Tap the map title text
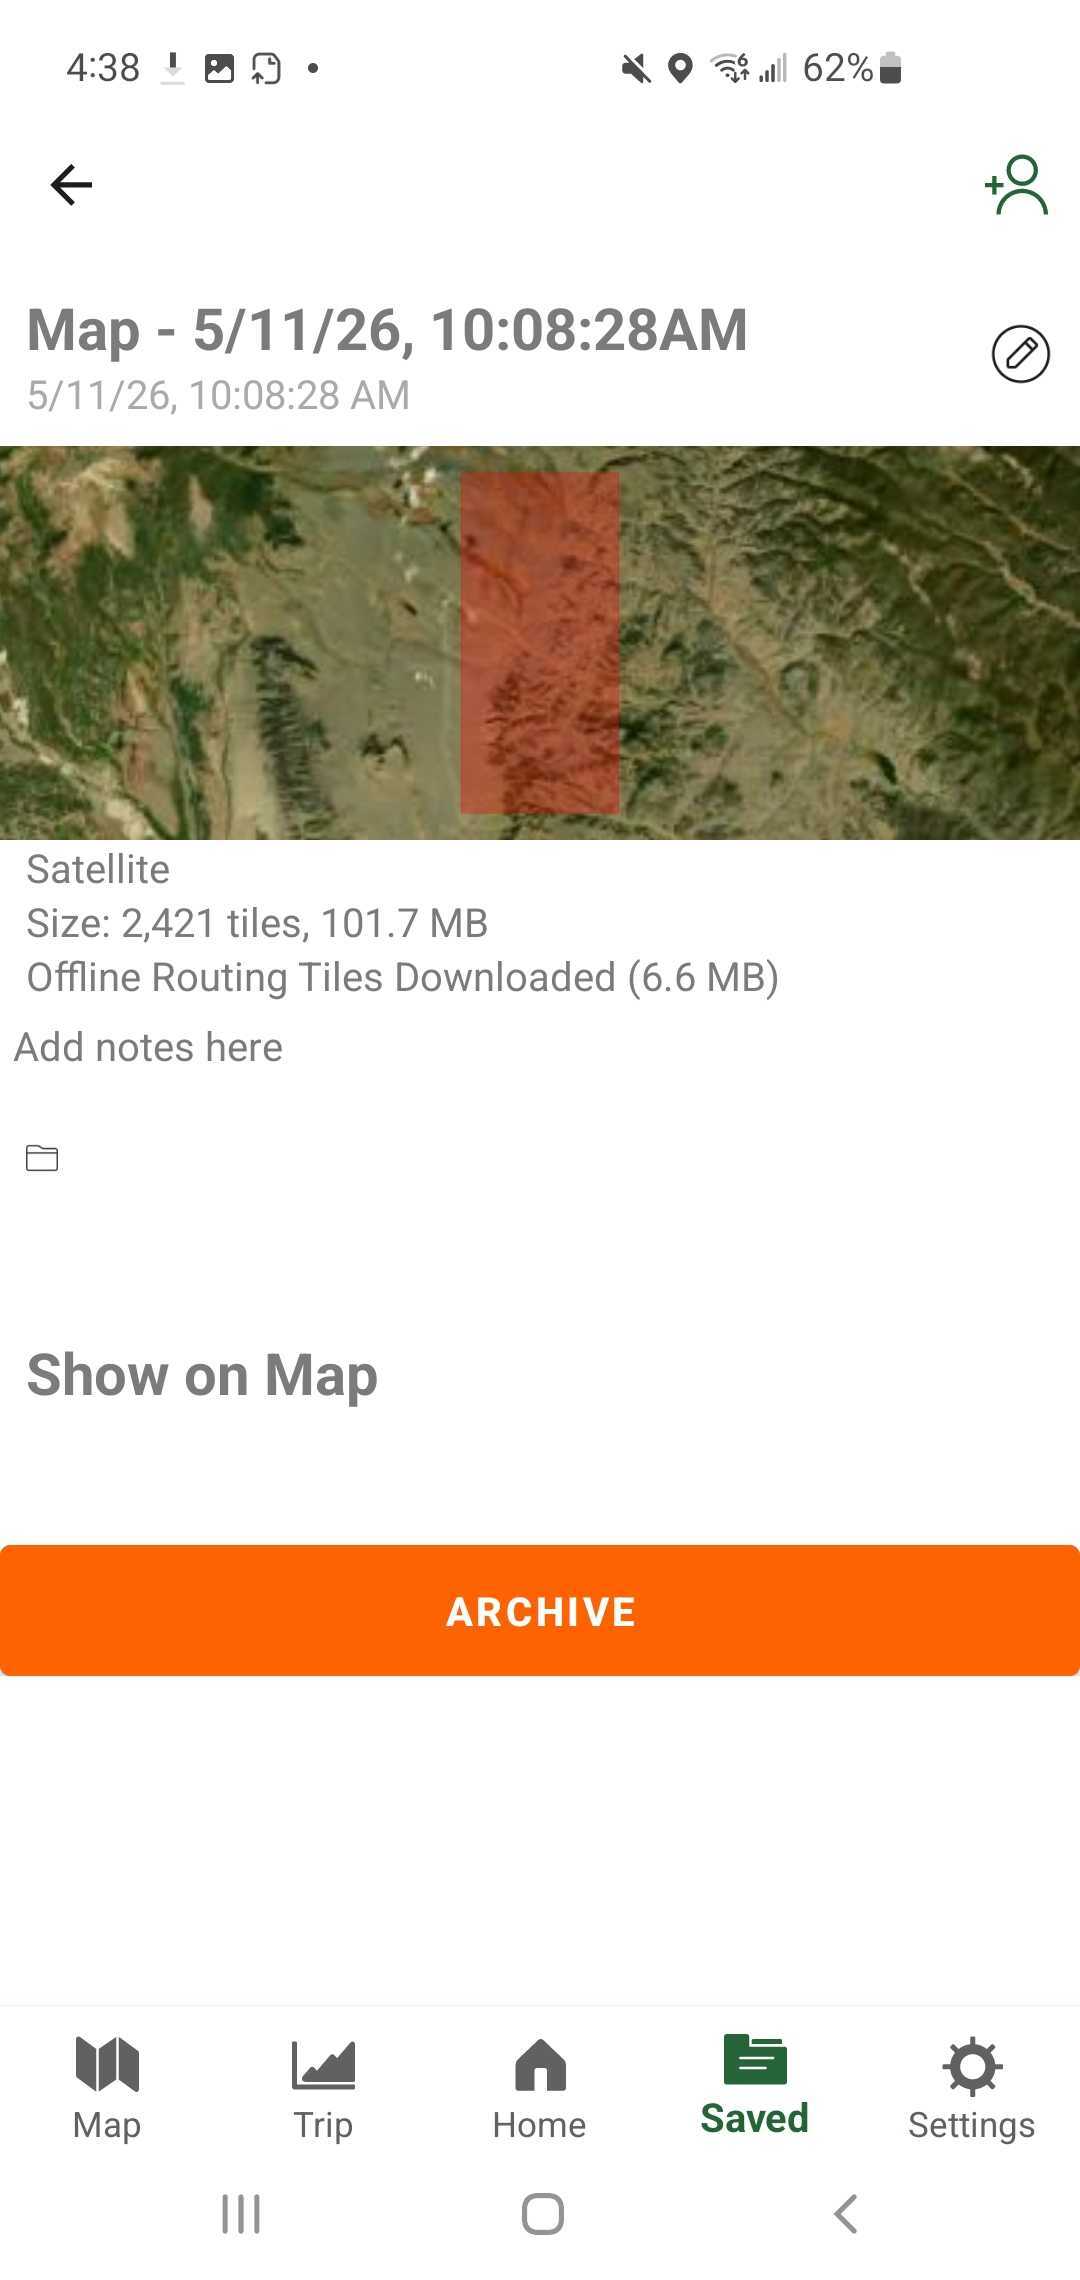Viewport: 1080px width, 2280px height. pos(387,330)
